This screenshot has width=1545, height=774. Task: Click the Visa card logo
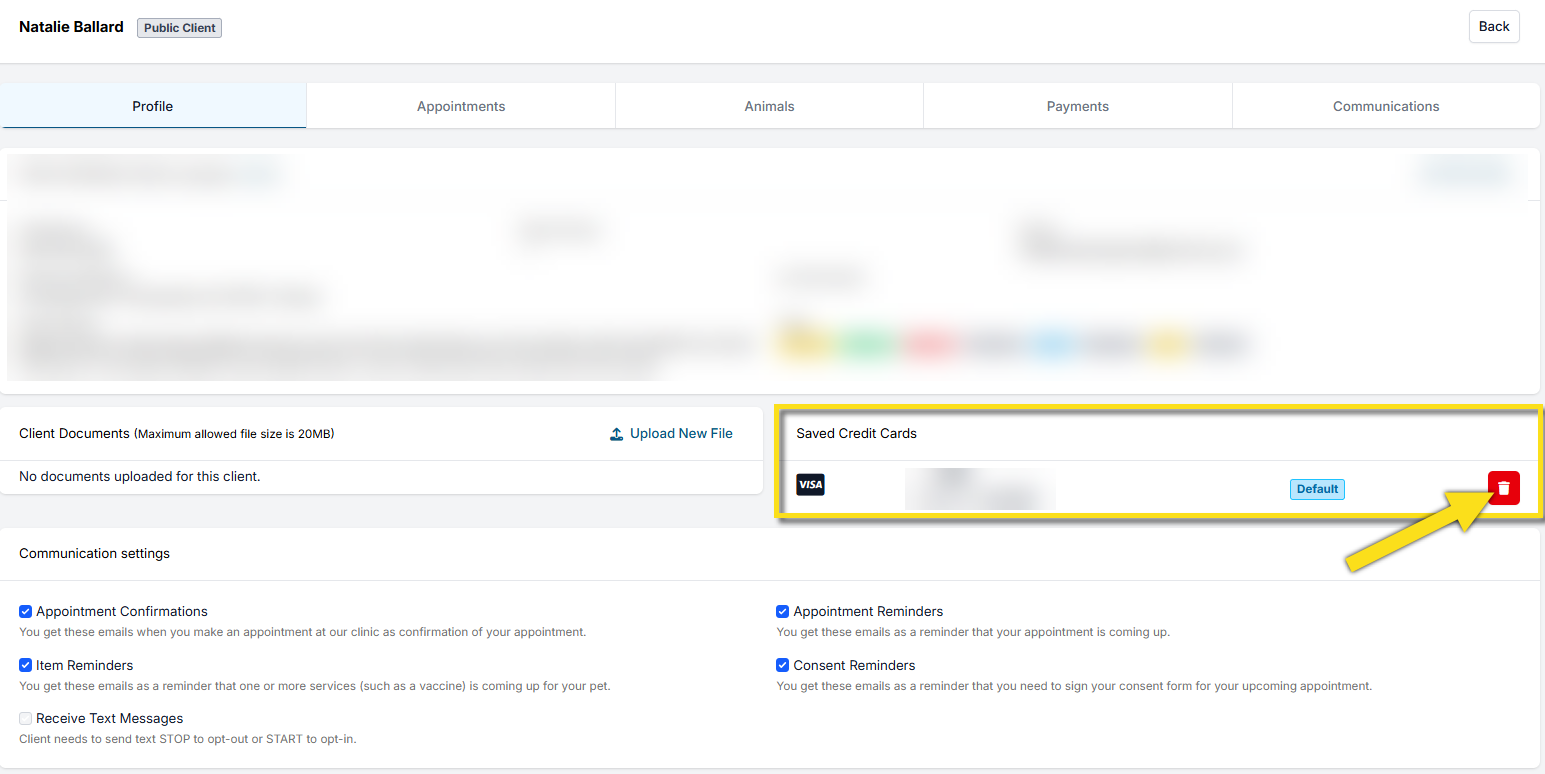click(810, 485)
